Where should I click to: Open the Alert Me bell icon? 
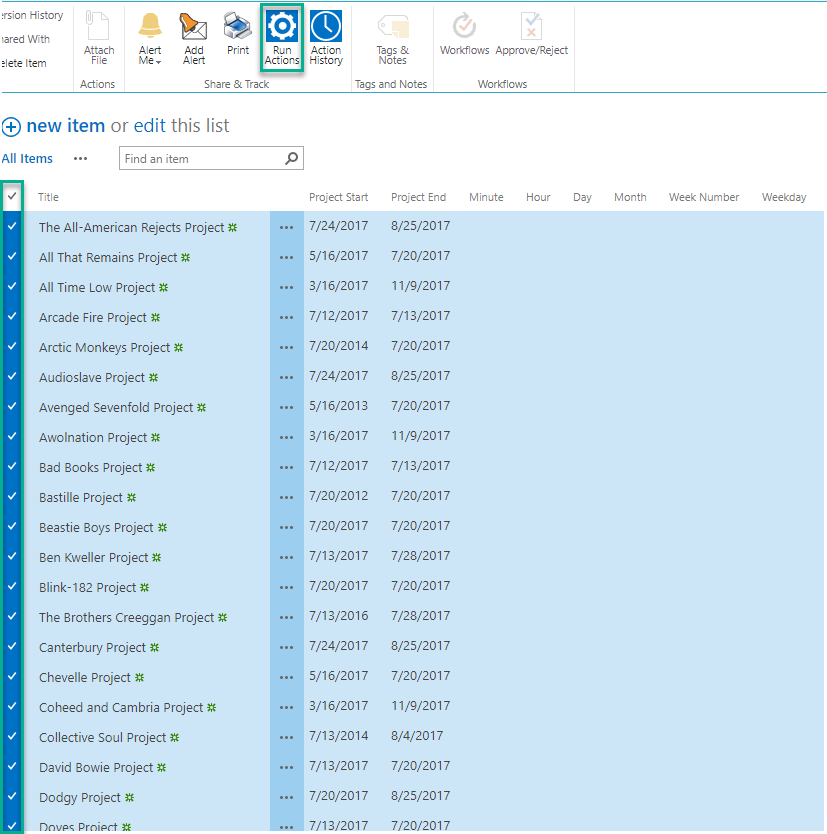[150, 26]
